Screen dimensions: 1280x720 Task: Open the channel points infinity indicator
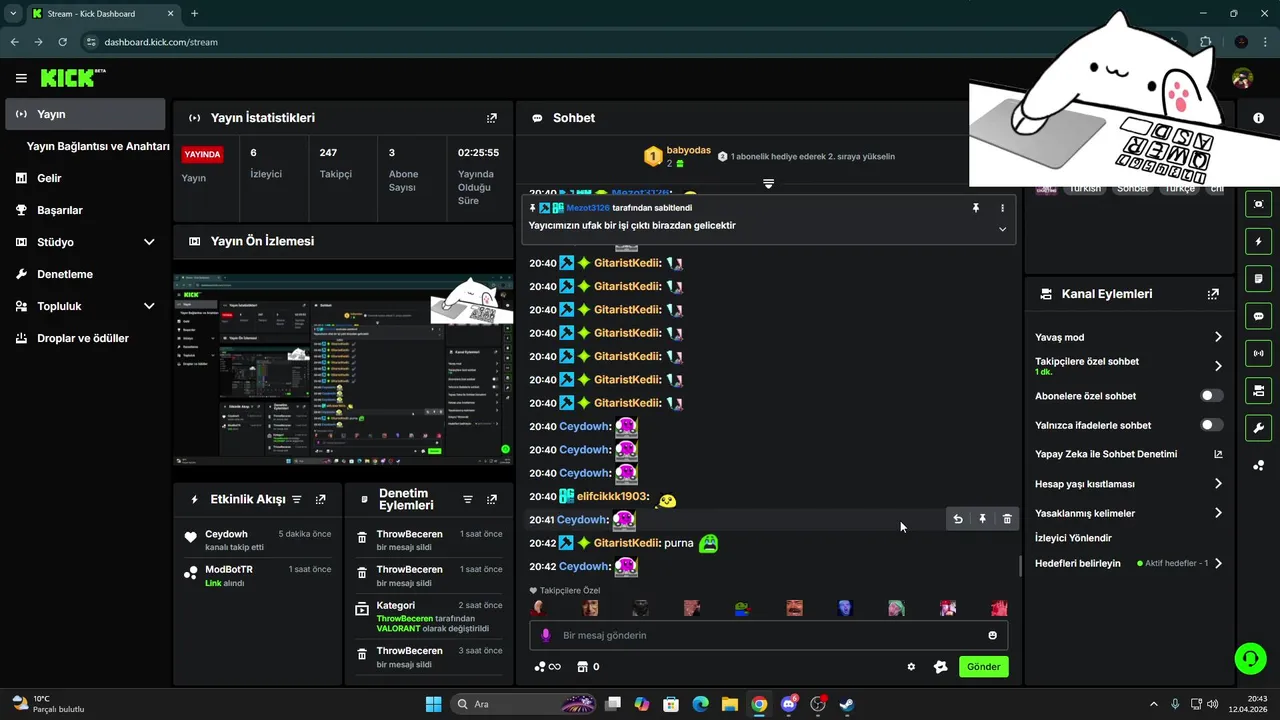coord(548,667)
